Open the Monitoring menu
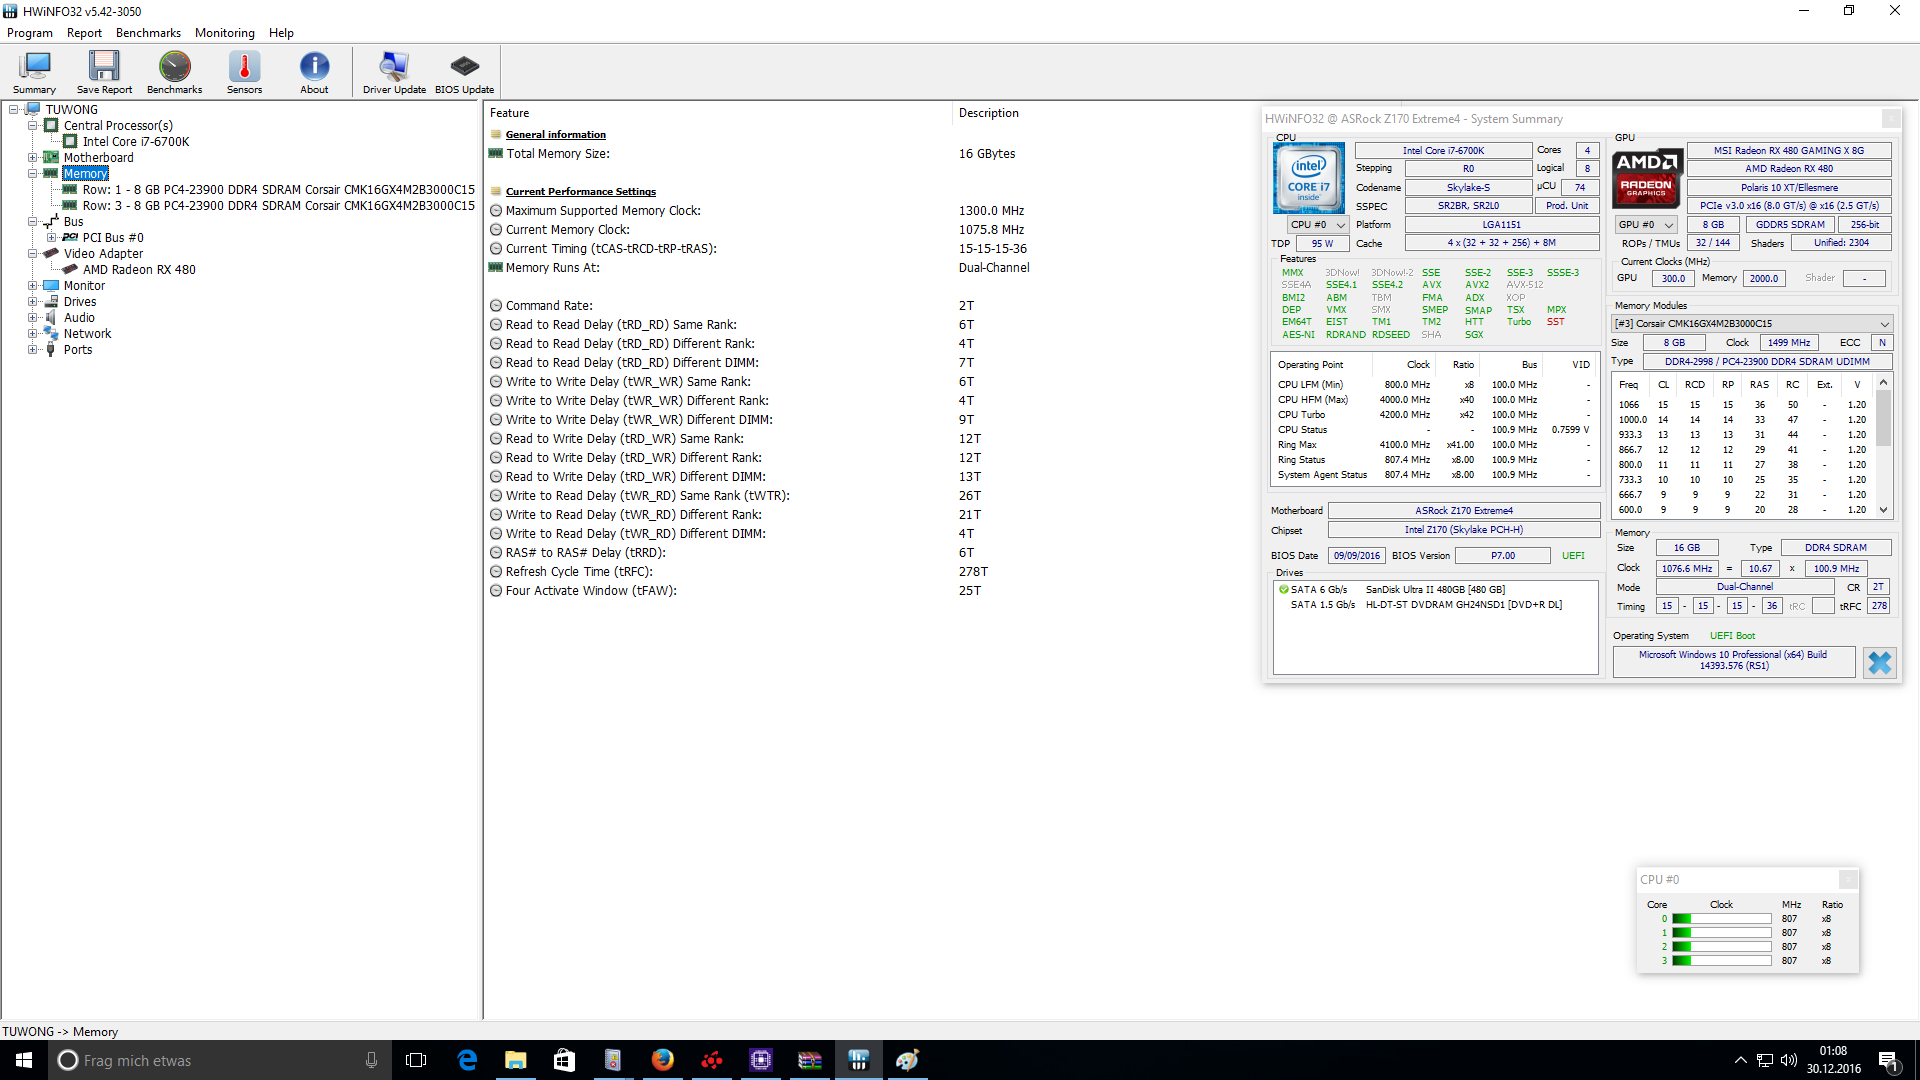This screenshot has width=1920, height=1080. click(x=224, y=33)
